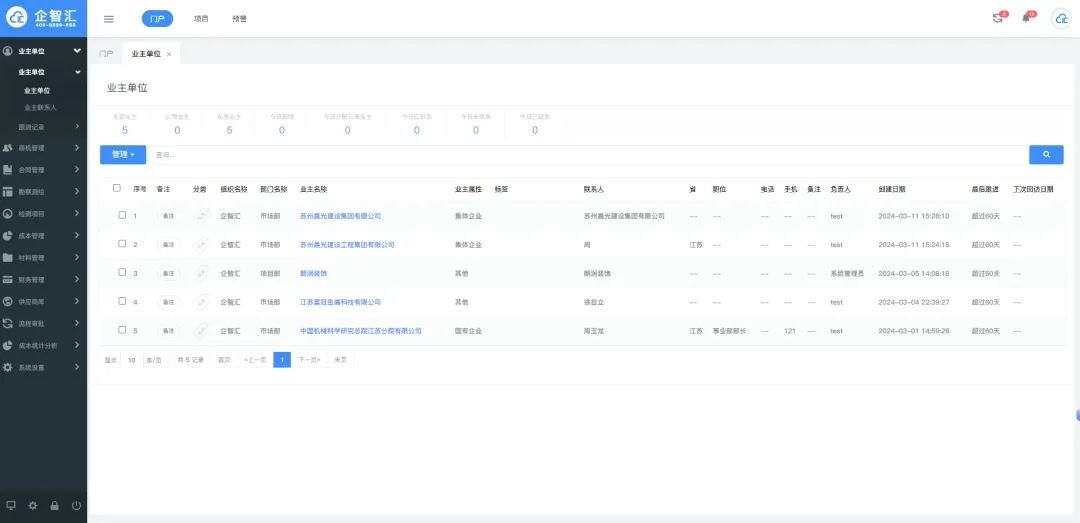Select the 门户 page tab
Screen dimensions: 1080x523
click(106, 54)
